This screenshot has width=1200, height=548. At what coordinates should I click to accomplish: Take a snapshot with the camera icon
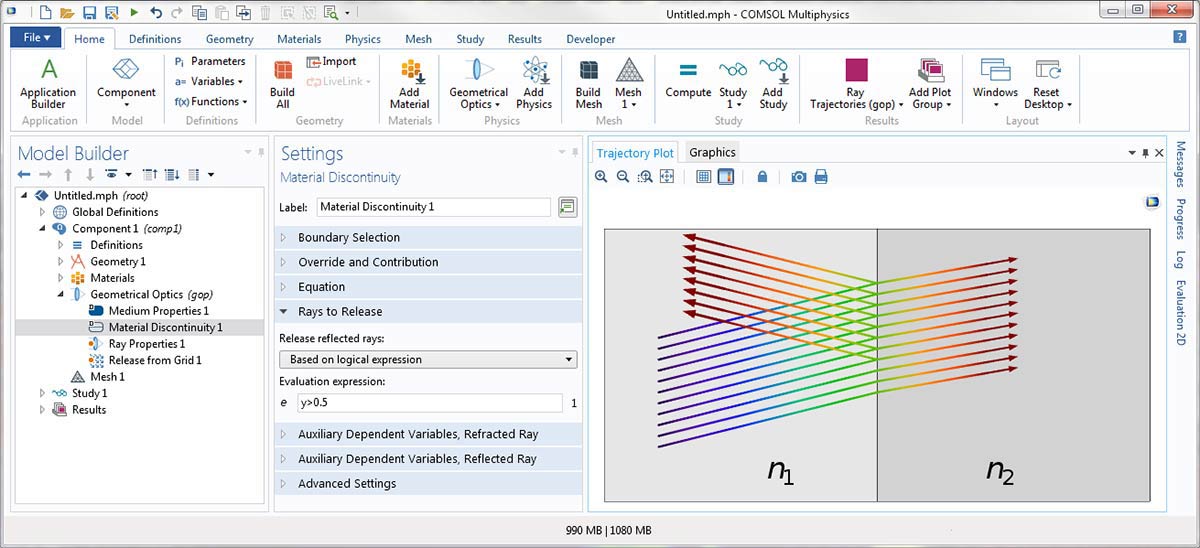(798, 177)
